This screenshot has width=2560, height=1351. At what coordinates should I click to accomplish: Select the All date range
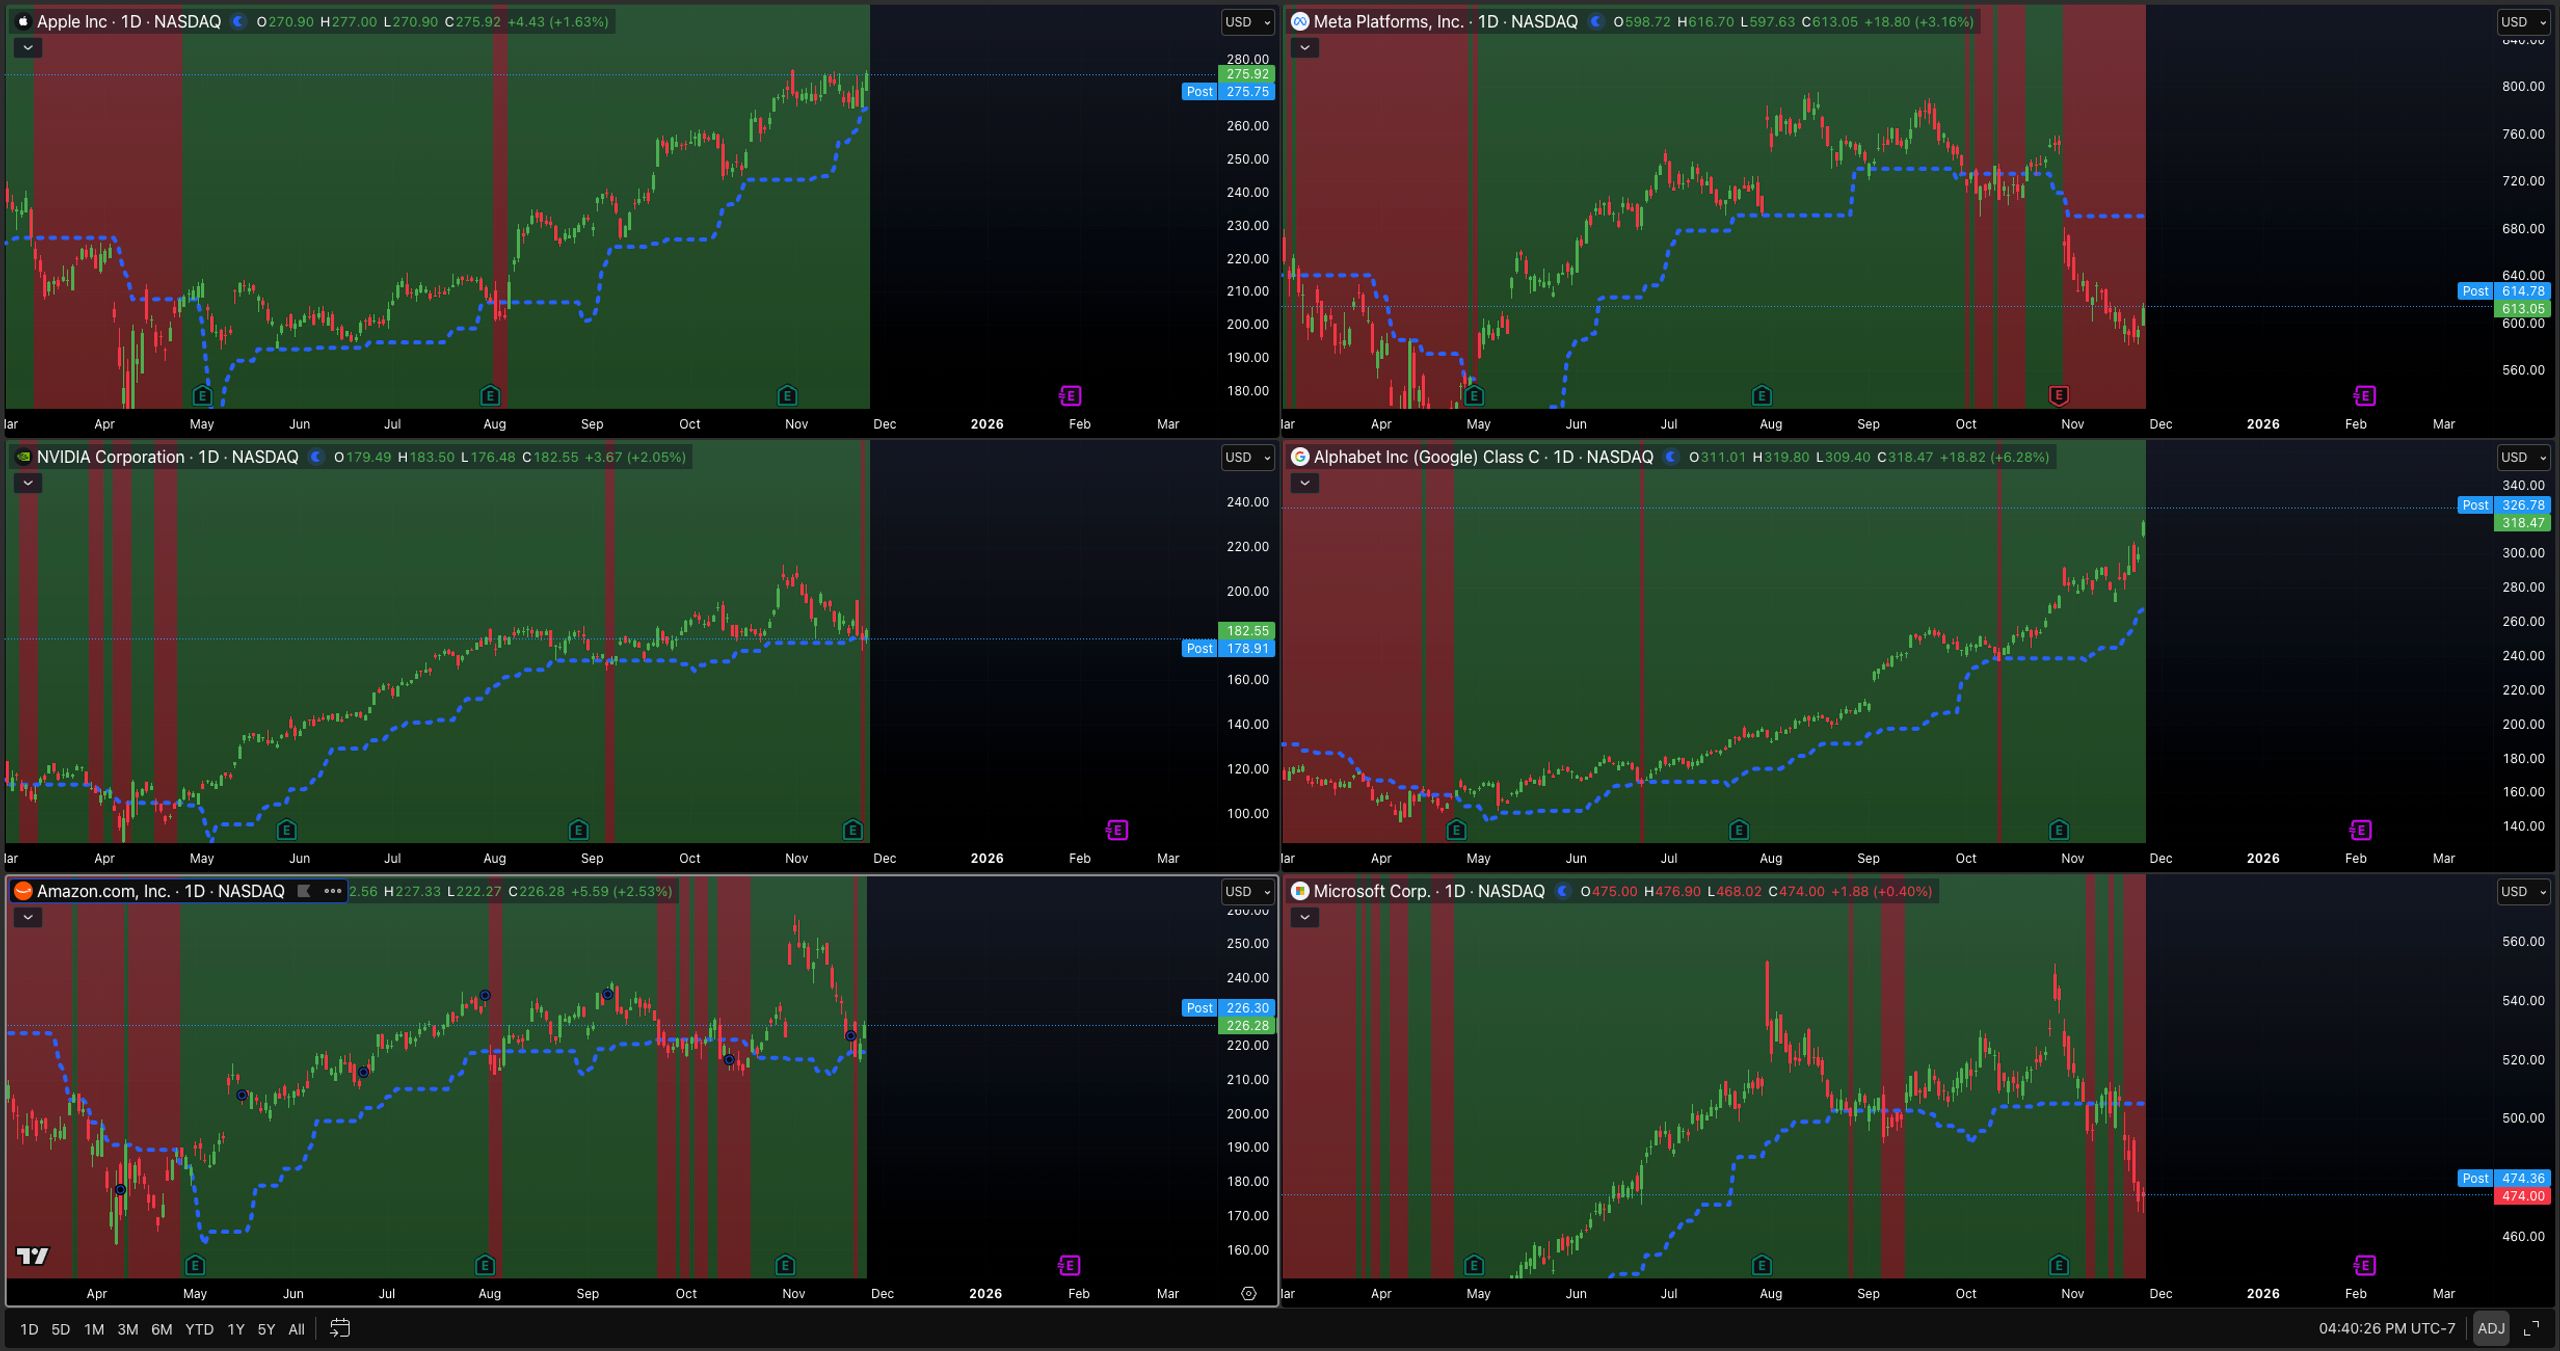point(296,1329)
